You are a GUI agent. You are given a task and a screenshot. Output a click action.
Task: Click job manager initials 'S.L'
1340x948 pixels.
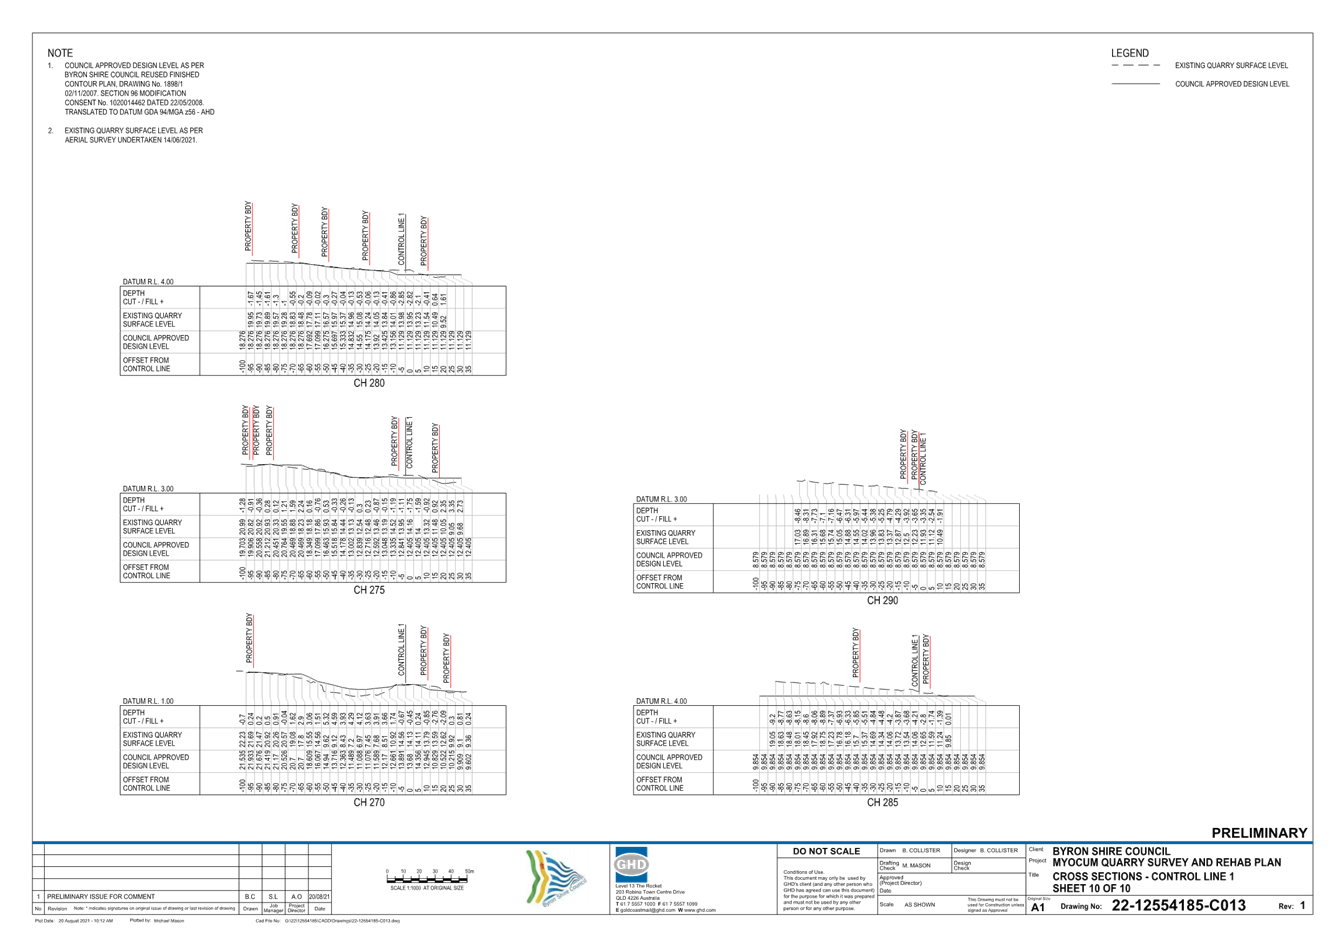point(273,897)
